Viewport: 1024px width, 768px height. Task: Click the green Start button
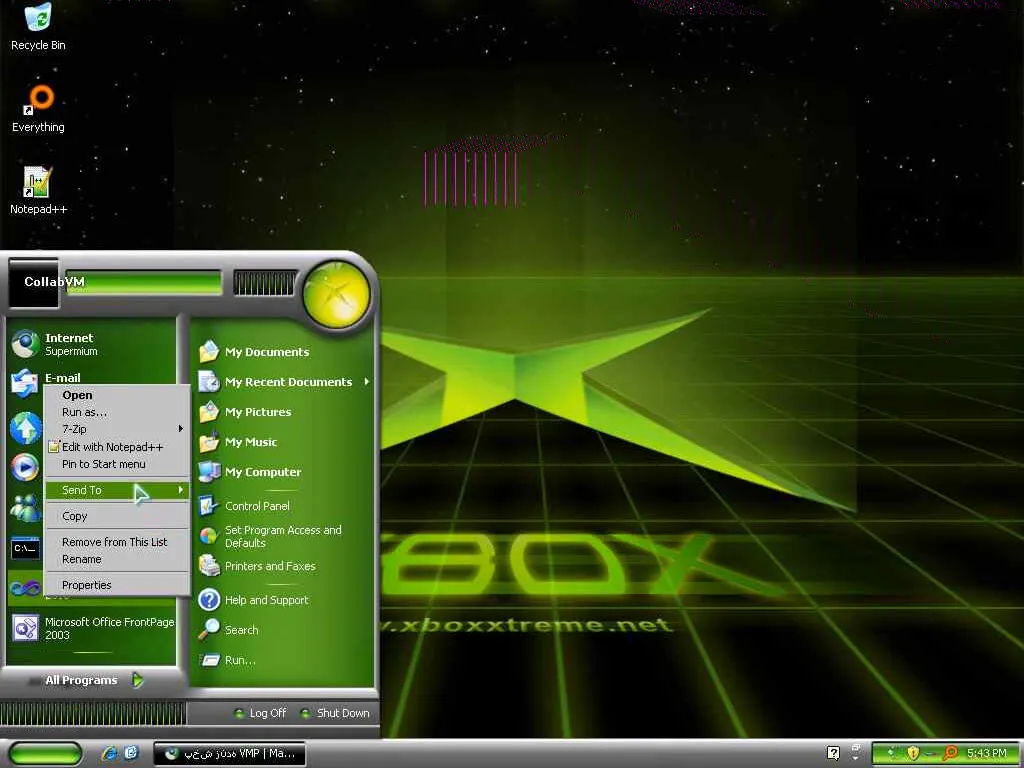click(x=45, y=754)
